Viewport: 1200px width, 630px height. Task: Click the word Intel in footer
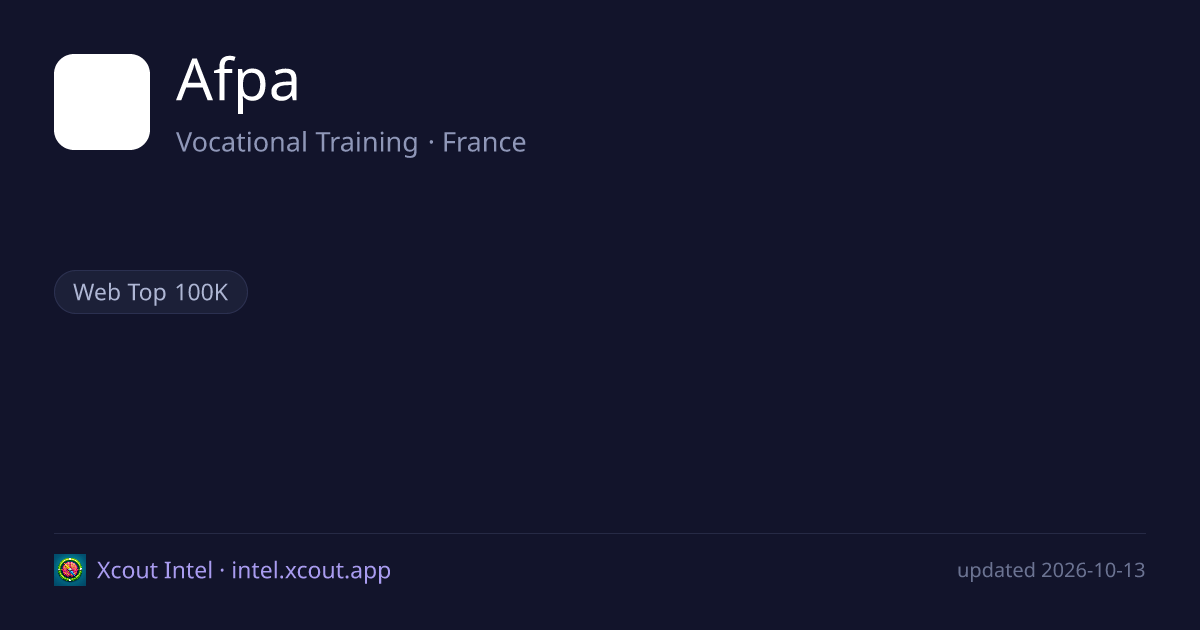click(x=188, y=571)
